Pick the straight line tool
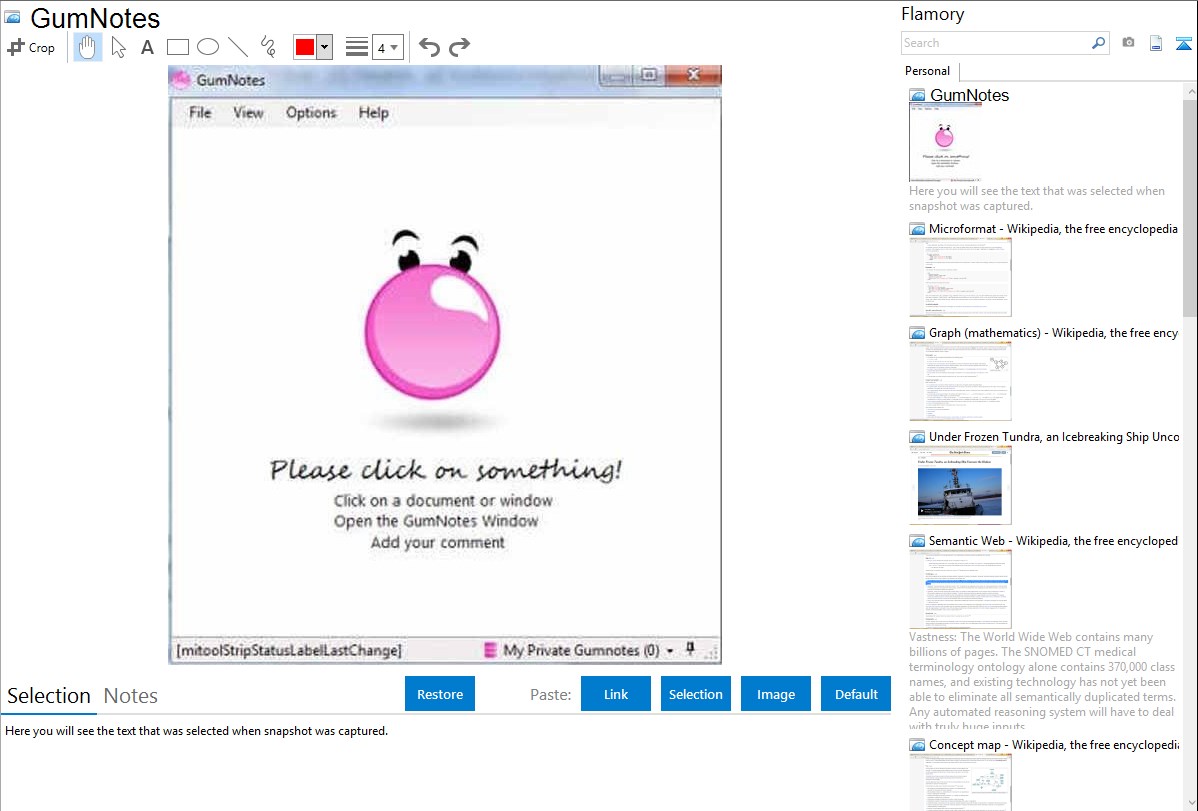1198x811 pixels. 238,47
